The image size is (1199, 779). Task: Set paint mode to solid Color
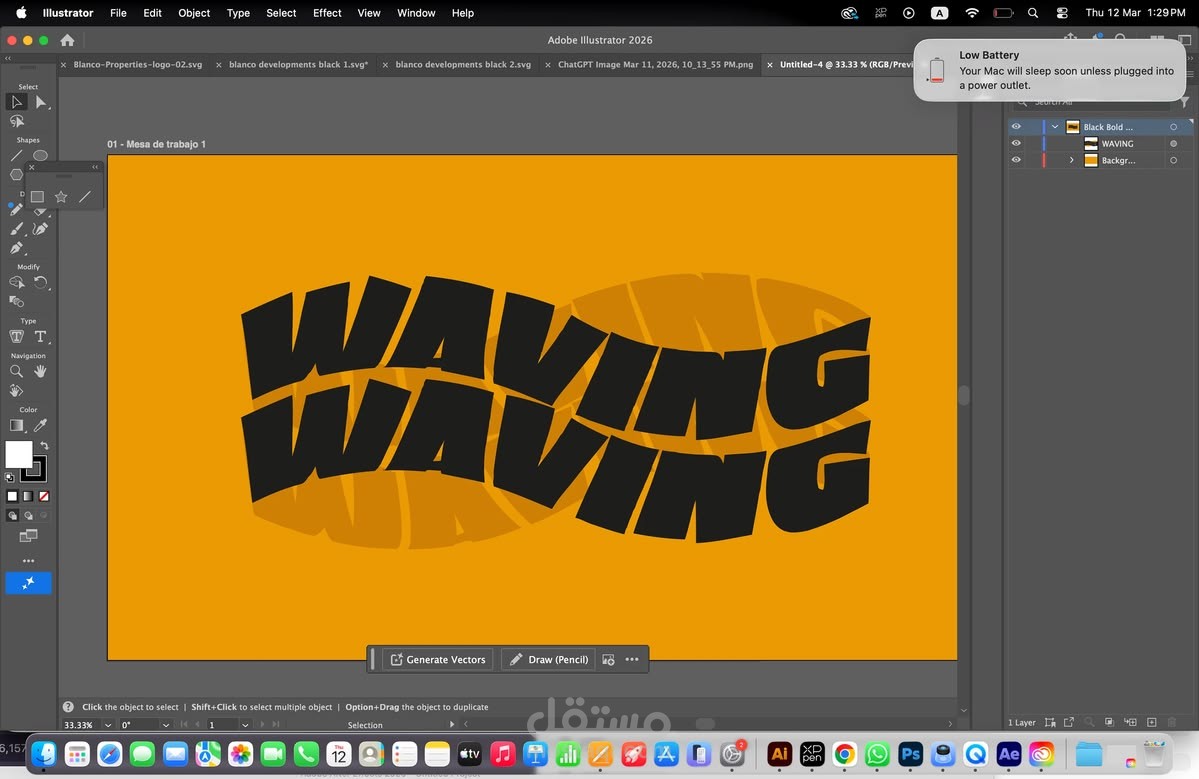click(x=12, y=496)
